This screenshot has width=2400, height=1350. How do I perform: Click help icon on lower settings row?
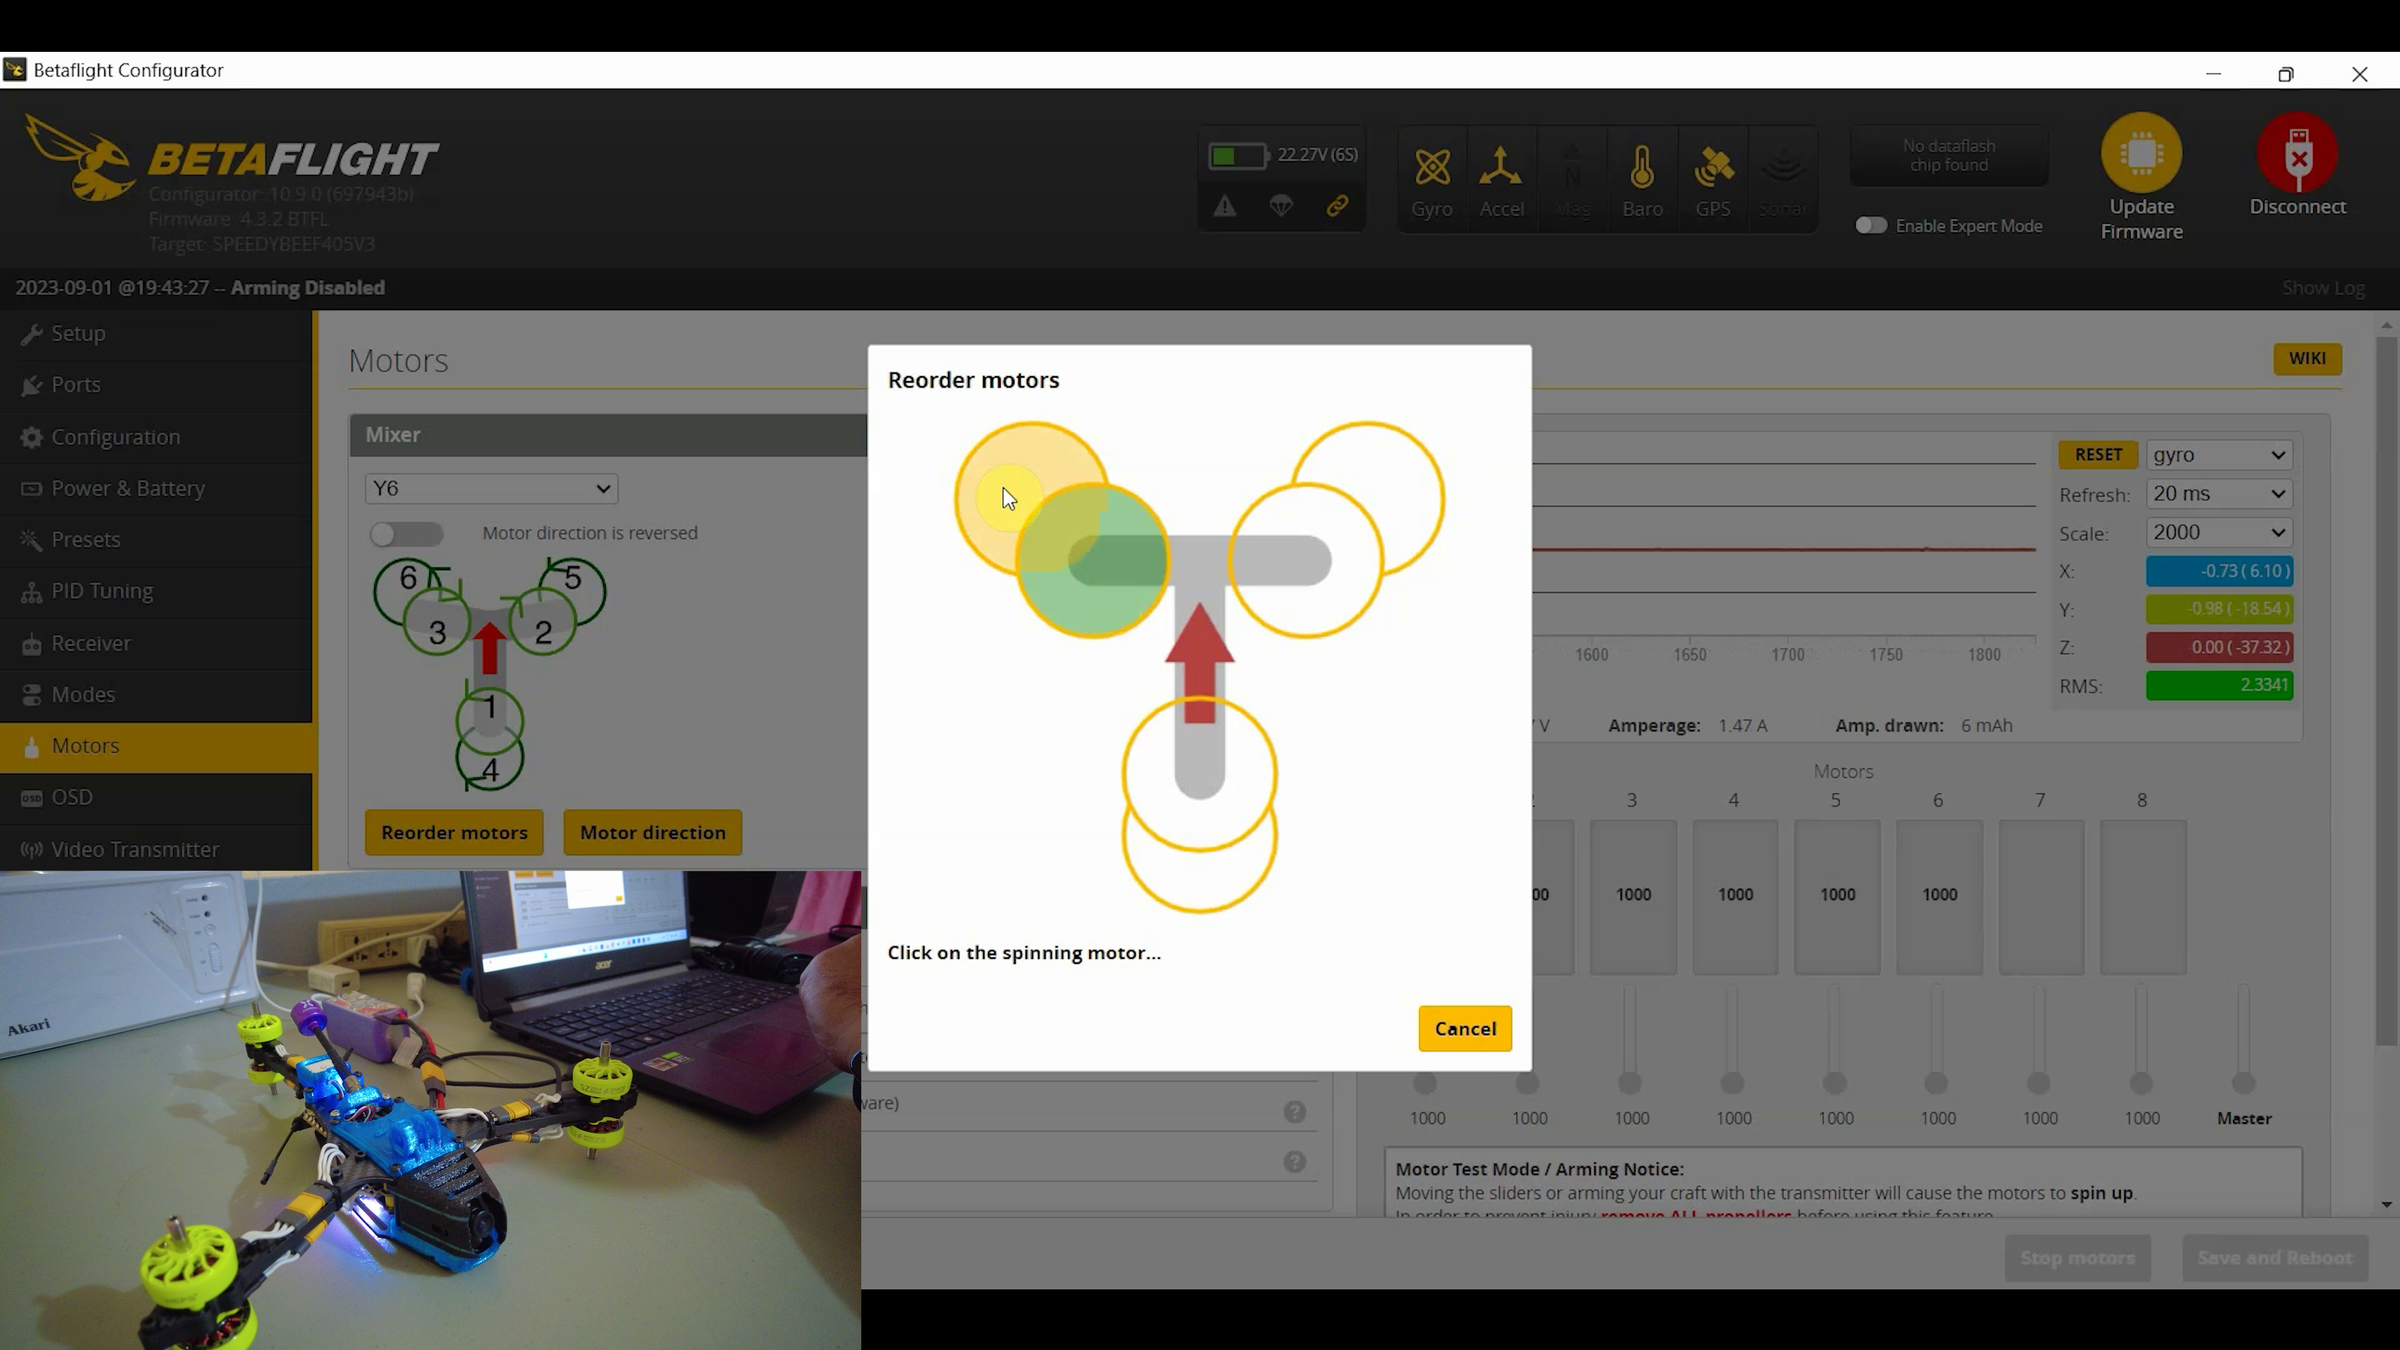(x=1295, y=1162)
